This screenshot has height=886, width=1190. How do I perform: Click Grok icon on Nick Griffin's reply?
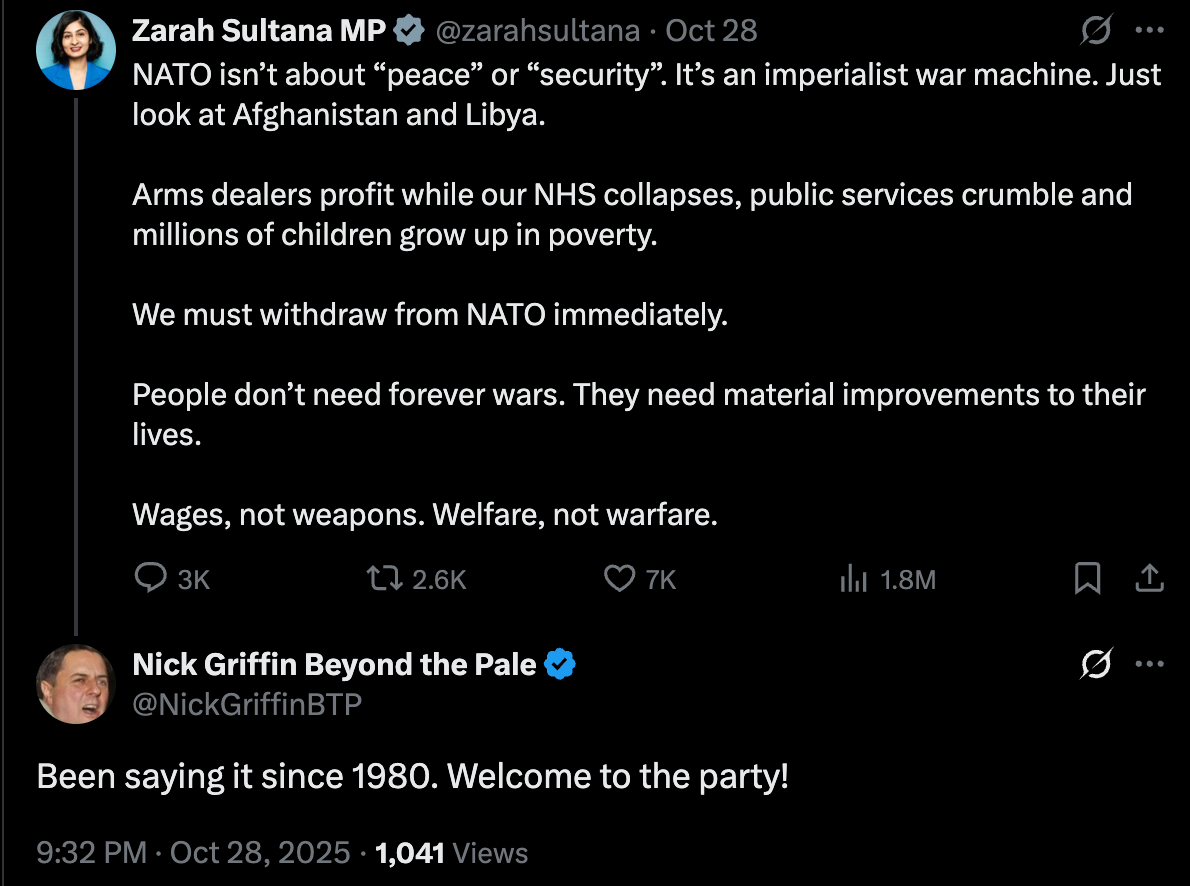(1097, 663)
